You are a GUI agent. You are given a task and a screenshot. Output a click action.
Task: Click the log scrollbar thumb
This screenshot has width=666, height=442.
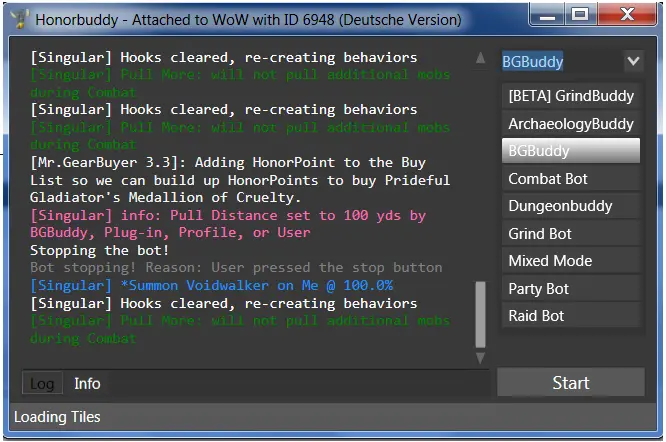tap(480, 314)
